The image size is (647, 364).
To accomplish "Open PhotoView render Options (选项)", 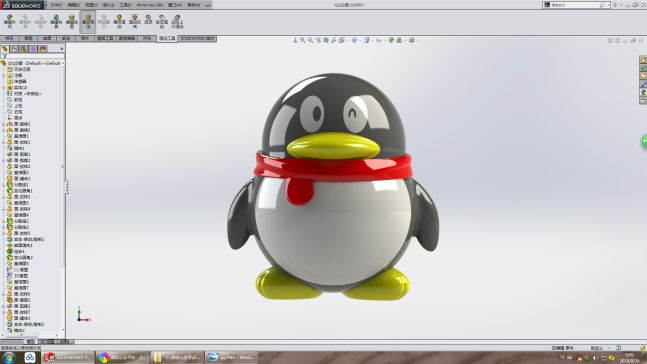I will click(x=148, y=20).
